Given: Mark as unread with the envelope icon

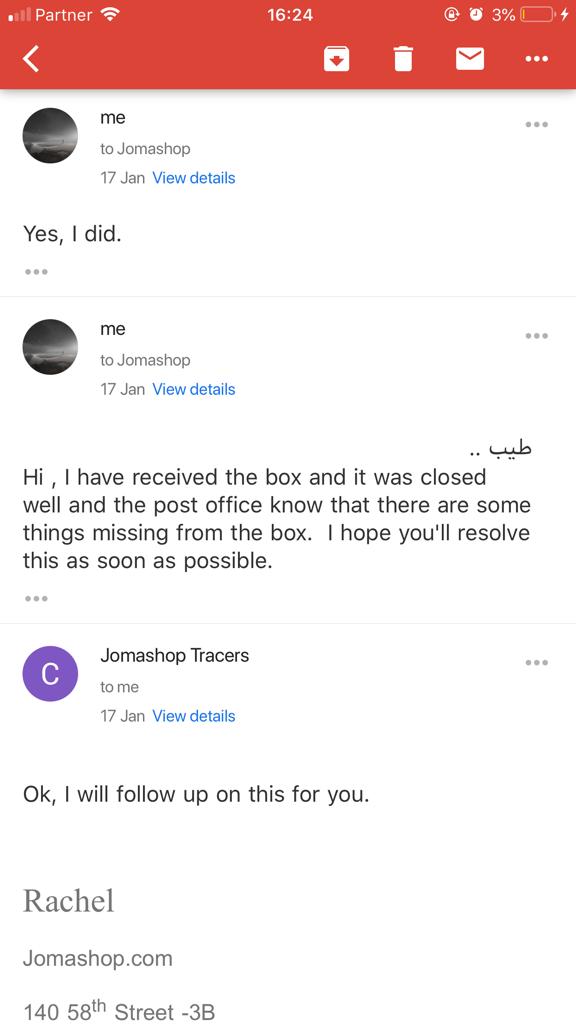Looking at the screenshot, I should 470,59.
